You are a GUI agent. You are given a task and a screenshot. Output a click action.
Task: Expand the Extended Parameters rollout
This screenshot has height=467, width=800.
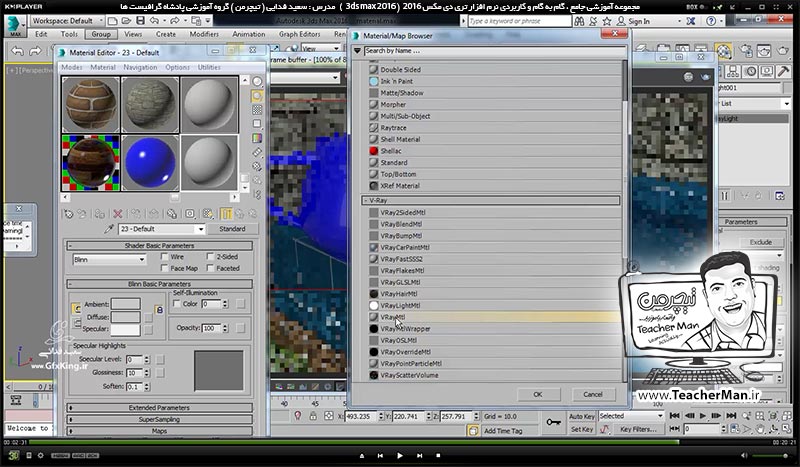tap(159, 408)
